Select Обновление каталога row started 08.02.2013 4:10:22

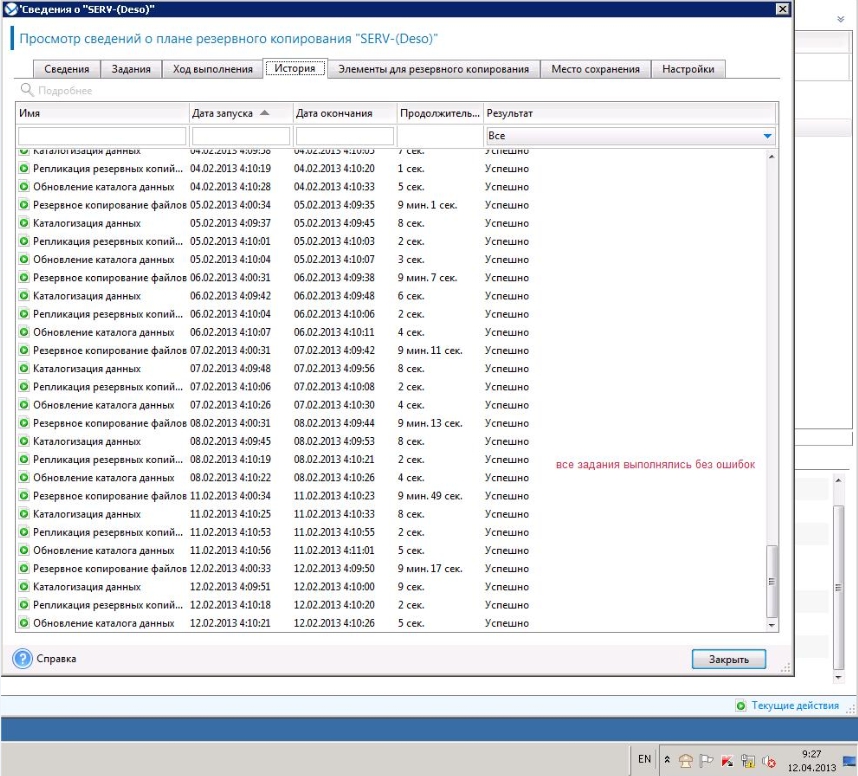(391, 477)
